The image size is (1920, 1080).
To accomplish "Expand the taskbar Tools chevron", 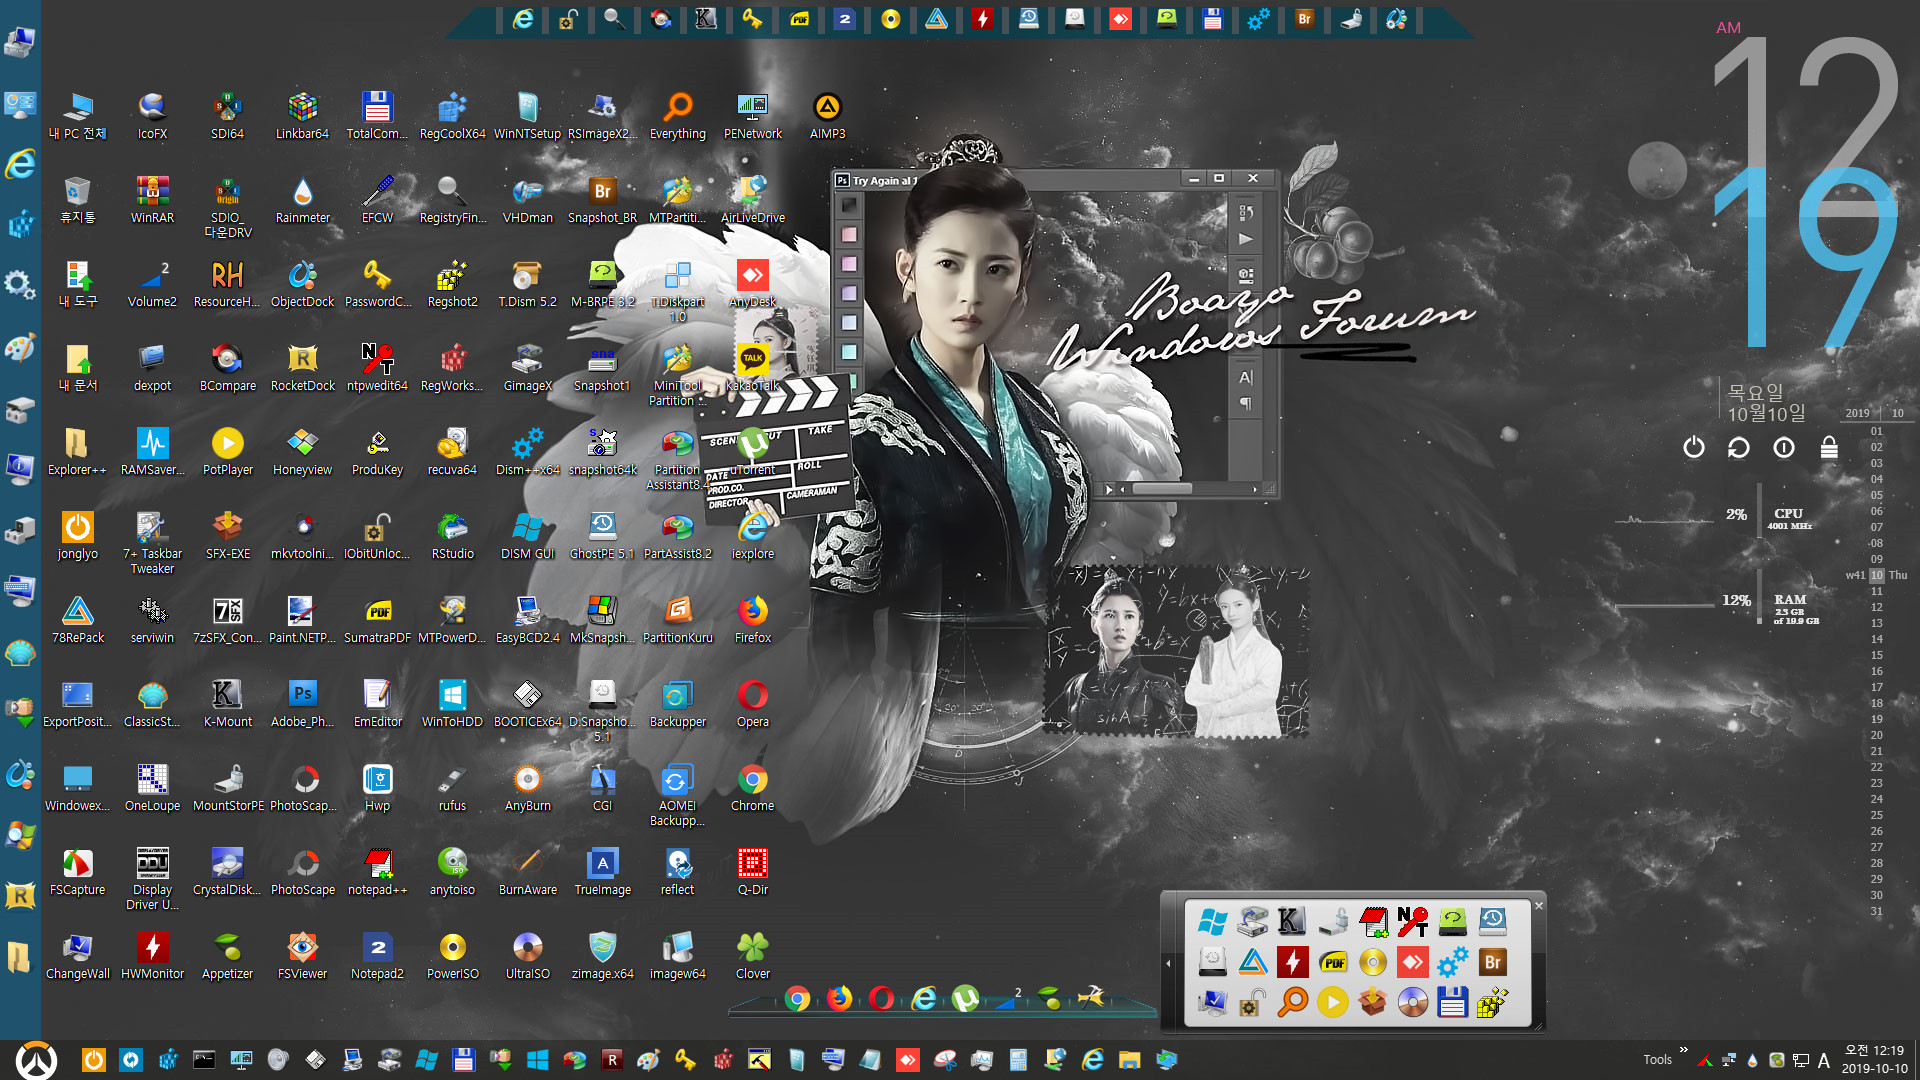I will (1683, 1050).
